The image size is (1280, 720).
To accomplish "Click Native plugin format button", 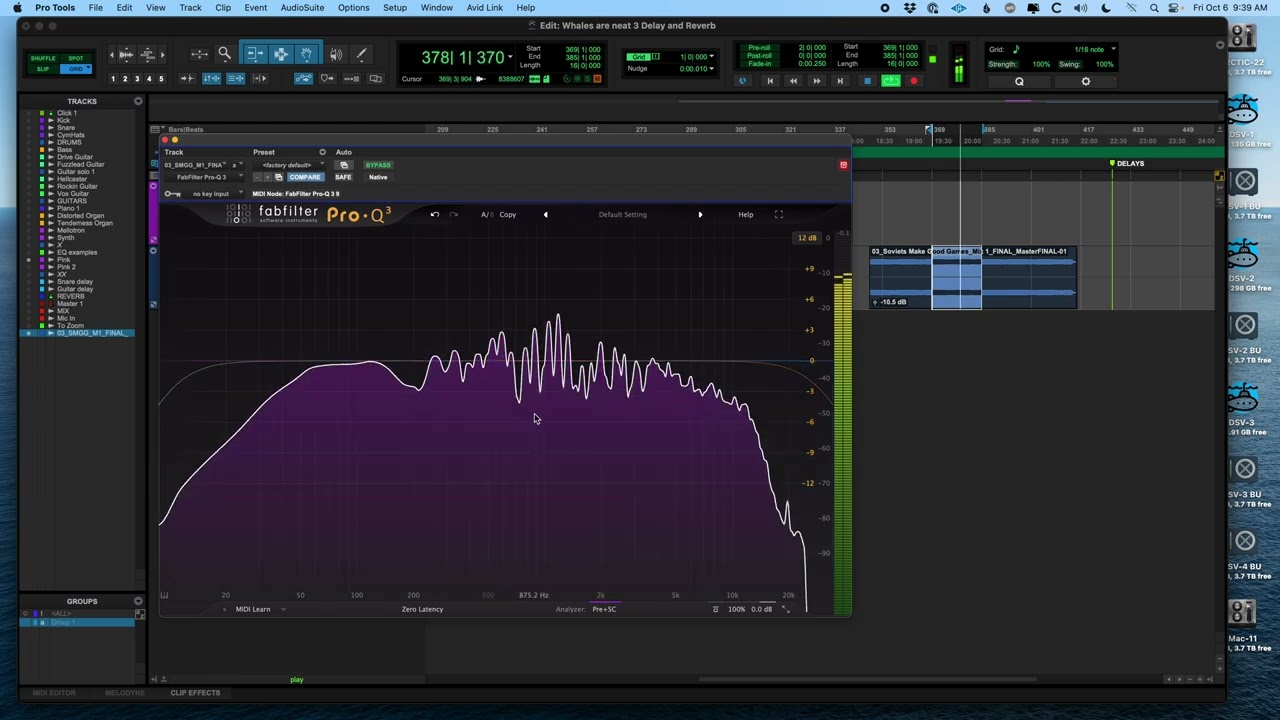I will coord(378,177).
